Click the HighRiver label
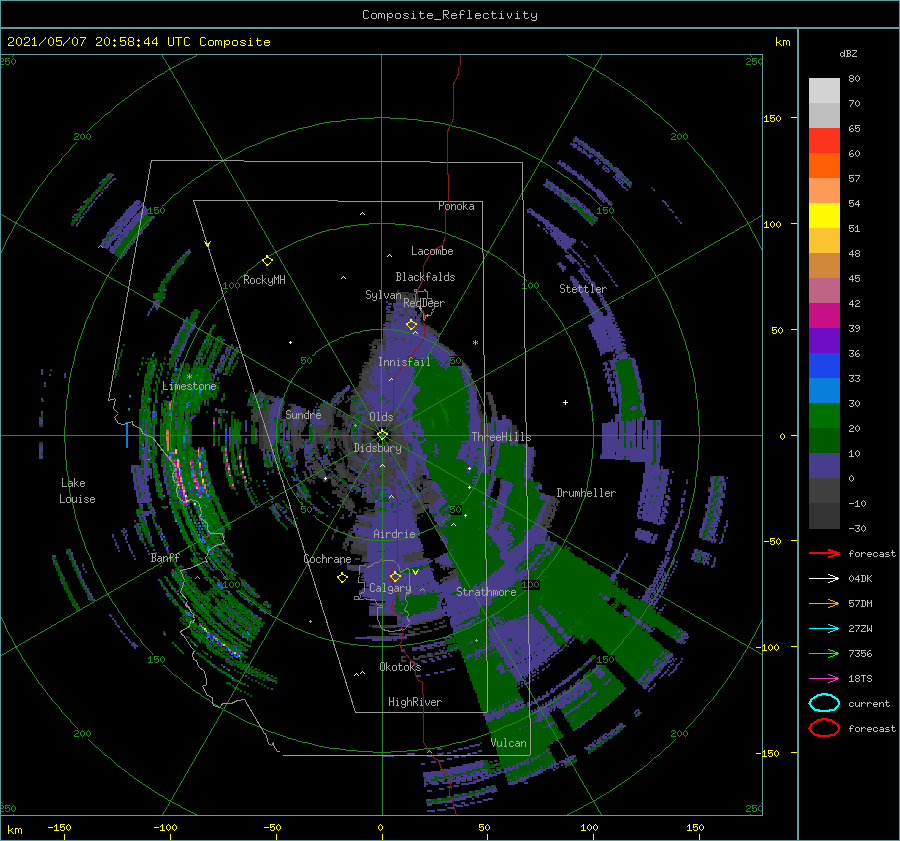Image resolution: width=900 pixels, height=841 pixels. [415, 702]
